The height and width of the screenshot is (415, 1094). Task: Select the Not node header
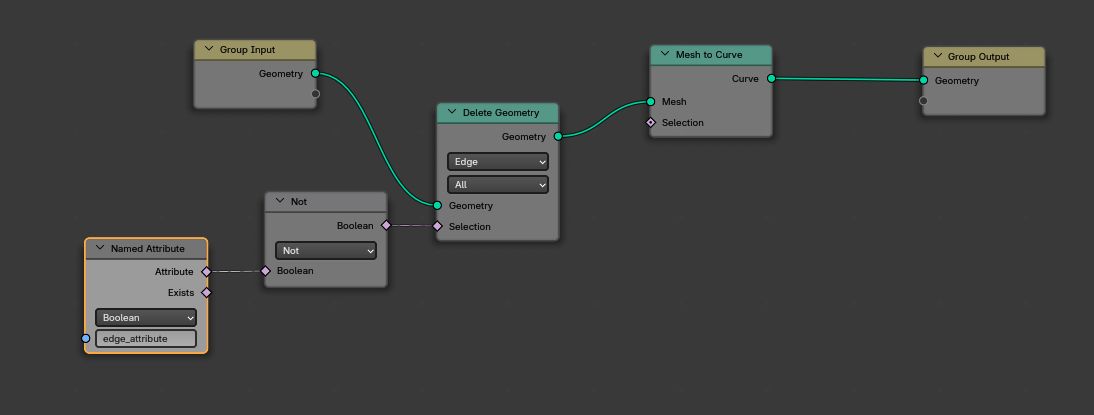(x=326, y=202)
